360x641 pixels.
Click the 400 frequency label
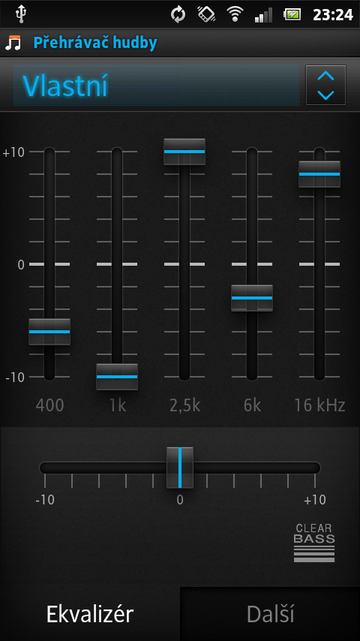(x=50, y=406)
